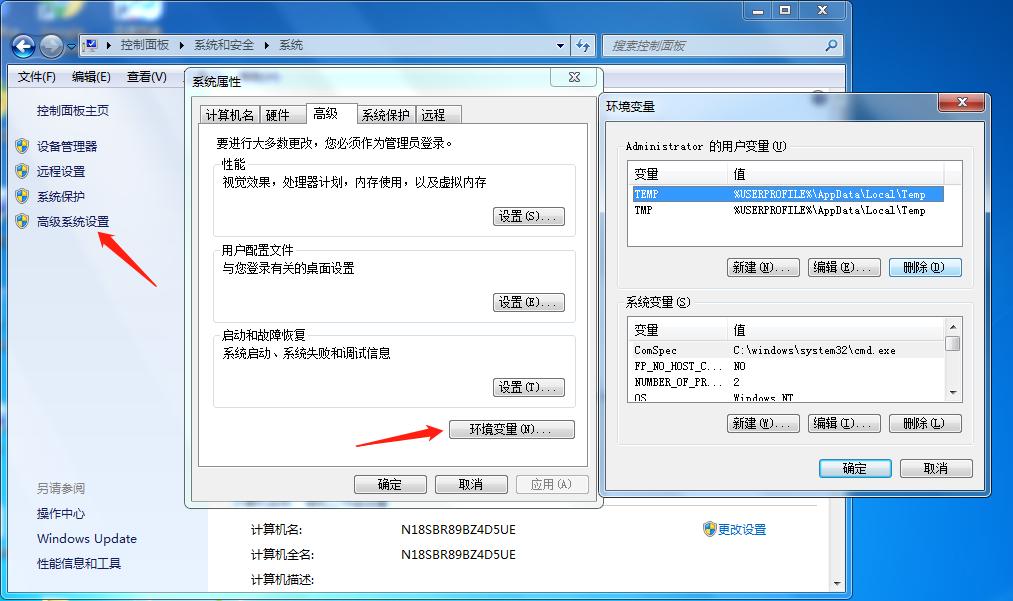Click the back navigation arrow
Image resolution: width=1013 pixels, height=601 pixels.
[x=22, y=46]
